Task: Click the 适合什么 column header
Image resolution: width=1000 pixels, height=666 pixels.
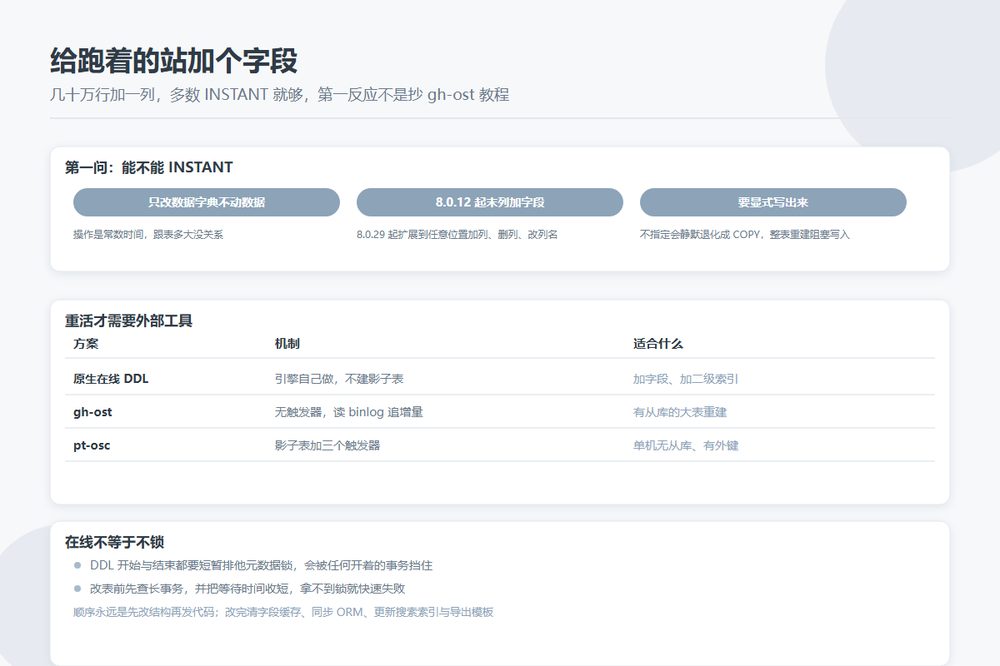Action: point(658,344)
